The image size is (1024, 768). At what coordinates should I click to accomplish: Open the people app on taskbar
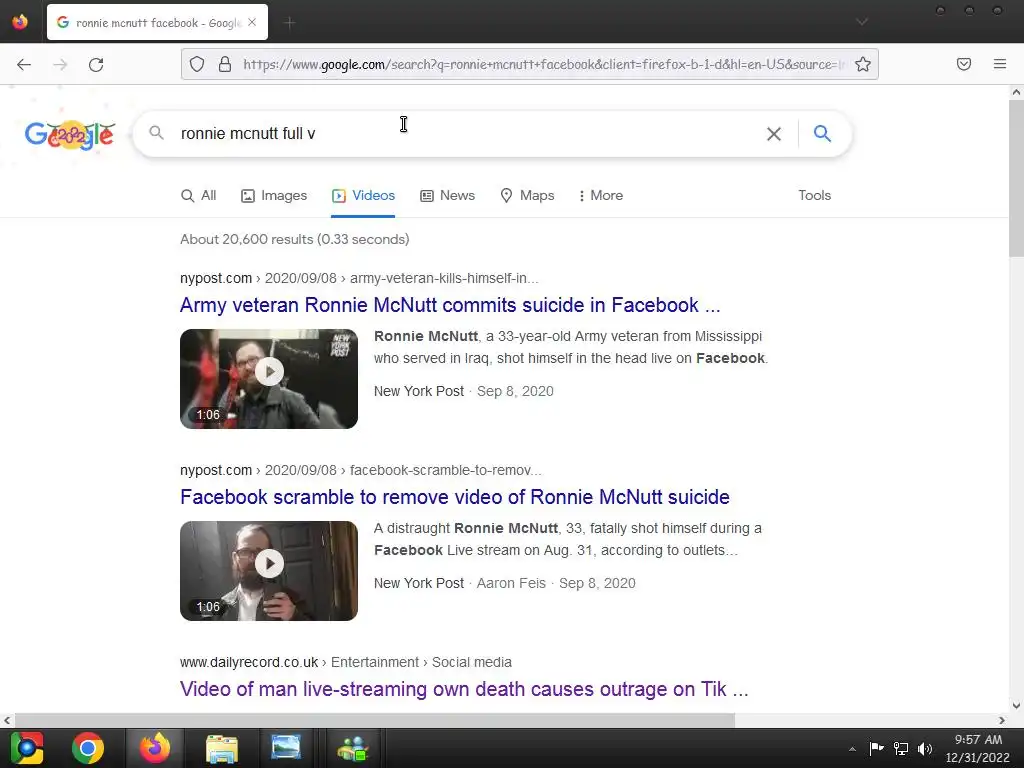click(x=353, y=748)
